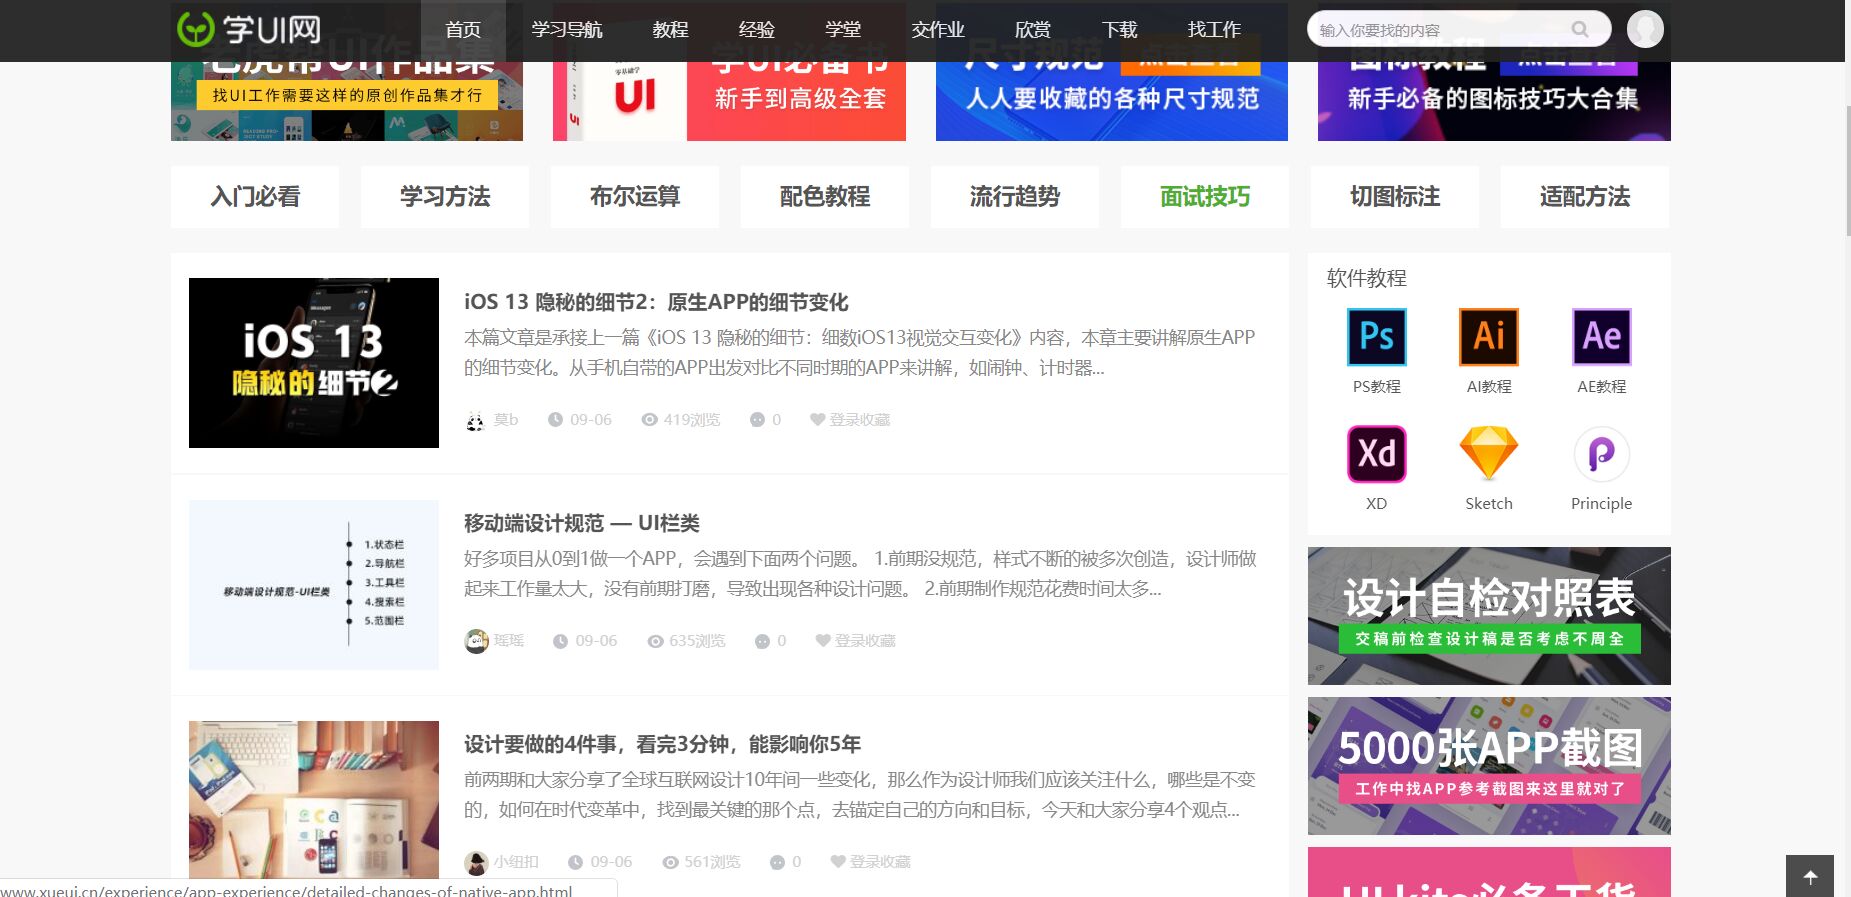Open 经验 in top navigation
Viewport: 1851px width, 897px height.
coord(757,30)
